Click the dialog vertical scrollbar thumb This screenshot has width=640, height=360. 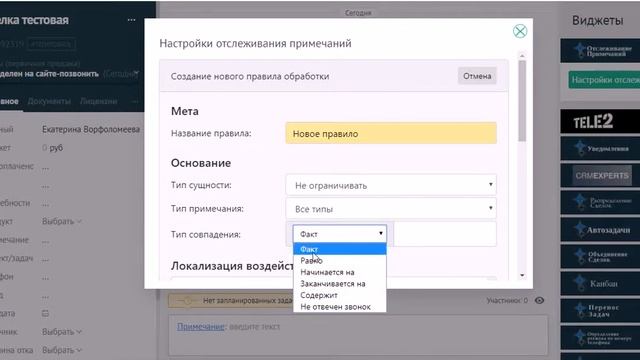522,101
